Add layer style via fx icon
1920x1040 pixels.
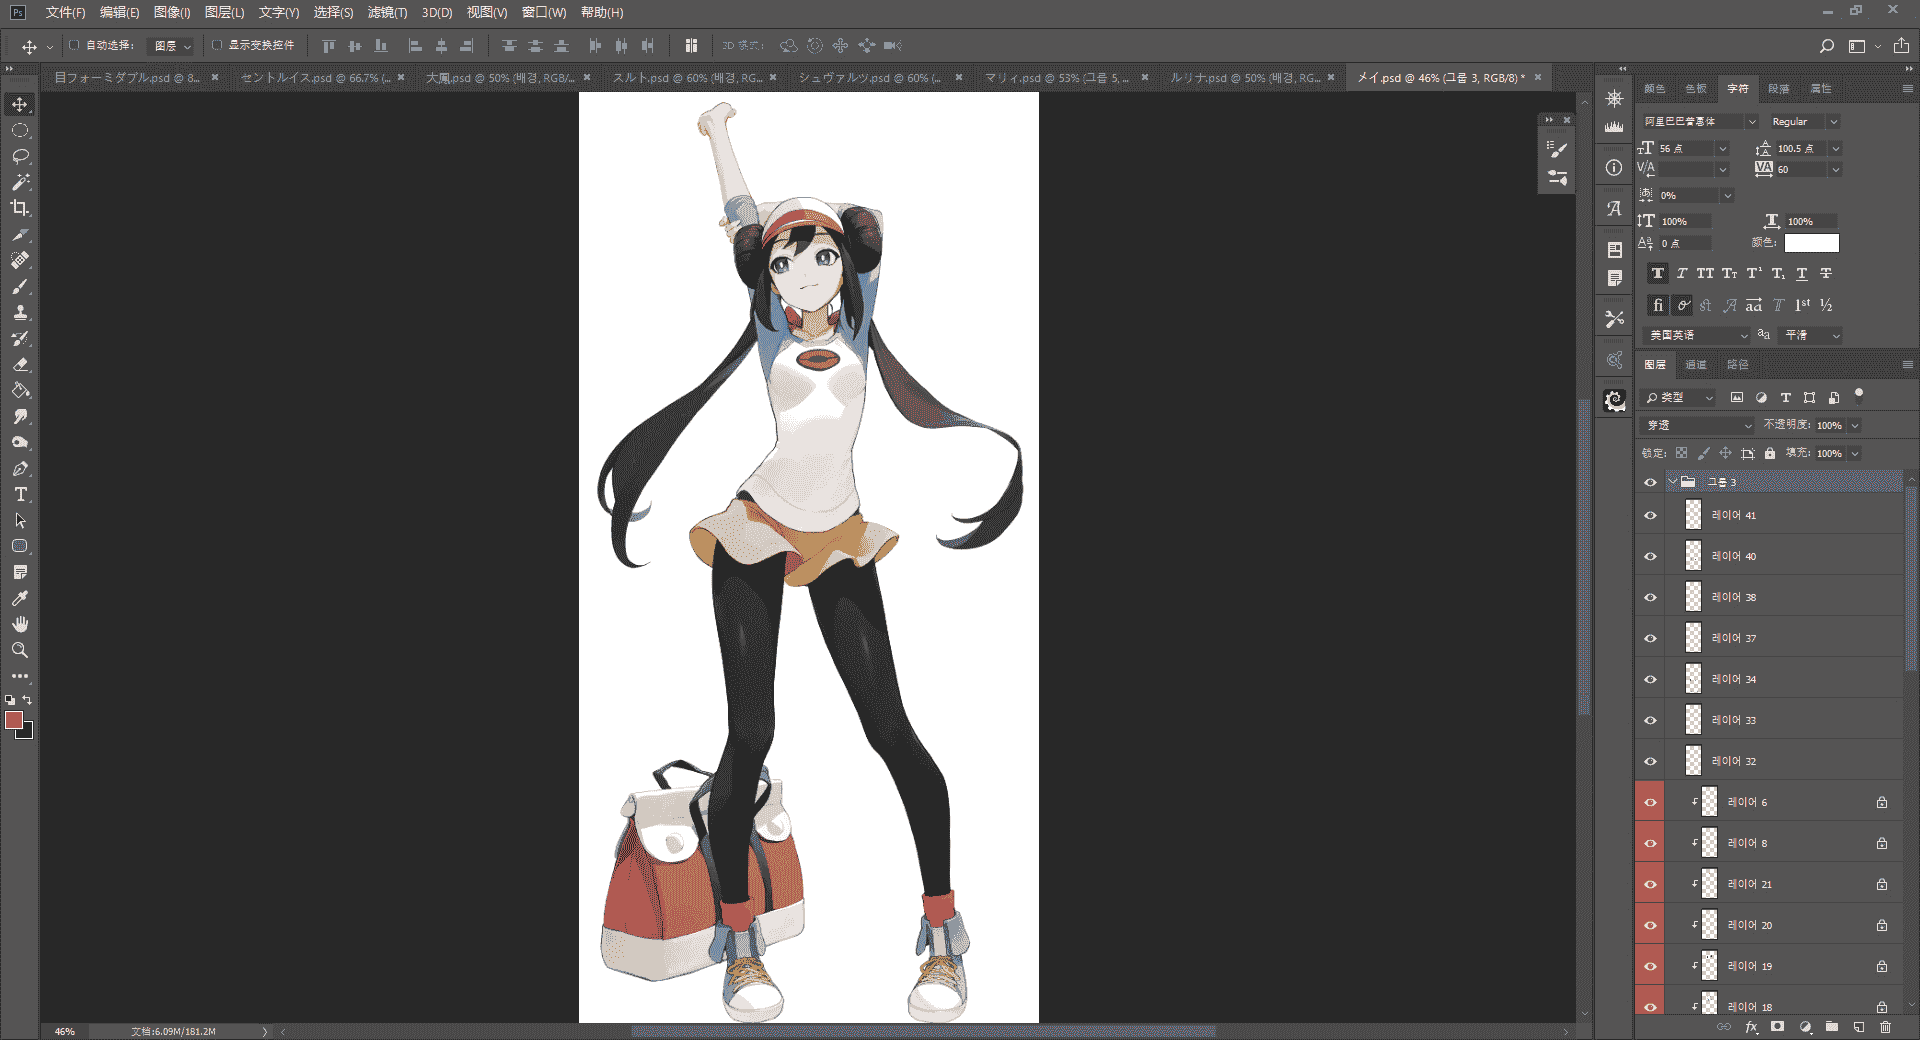click(x=1751, y=1027)
